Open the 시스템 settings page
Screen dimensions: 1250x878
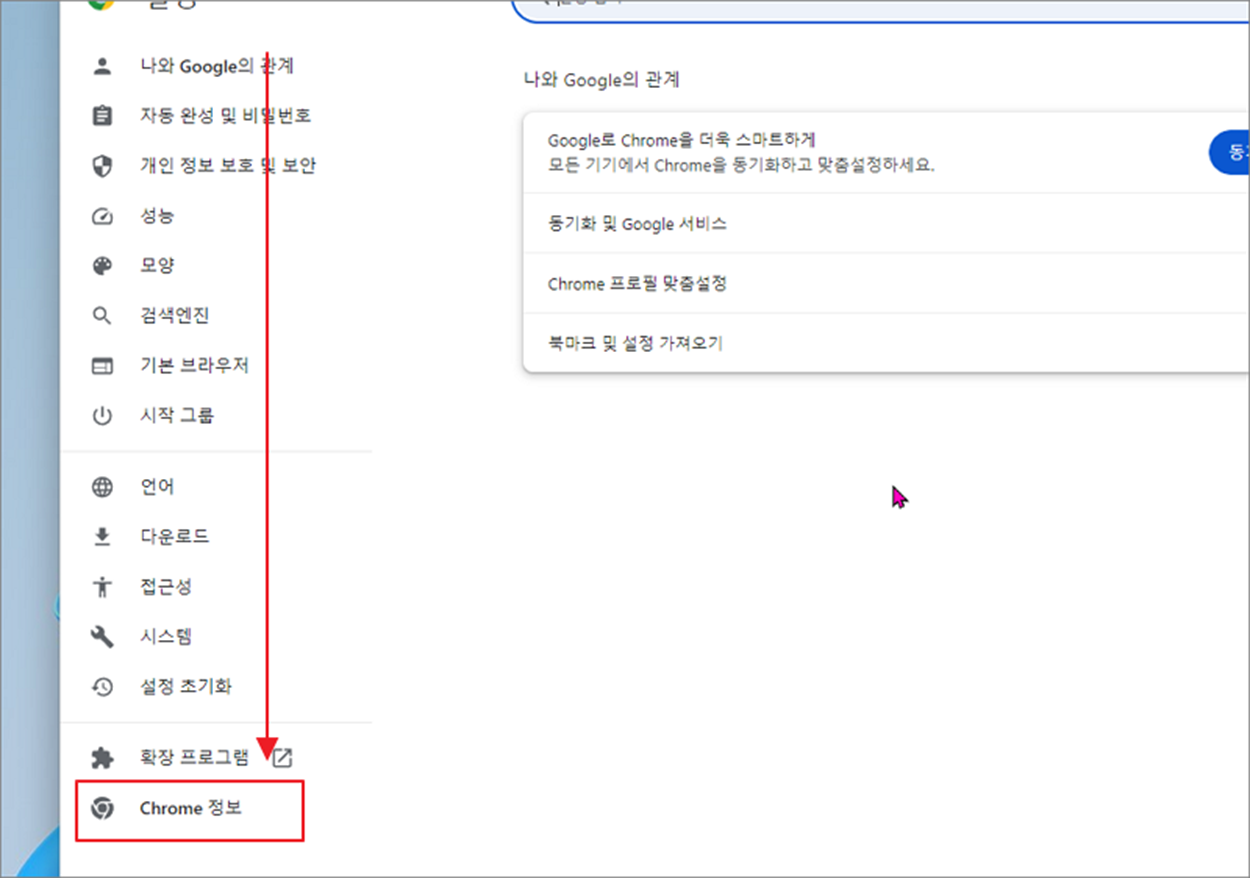pyautogui.click(x=165, y=637)
